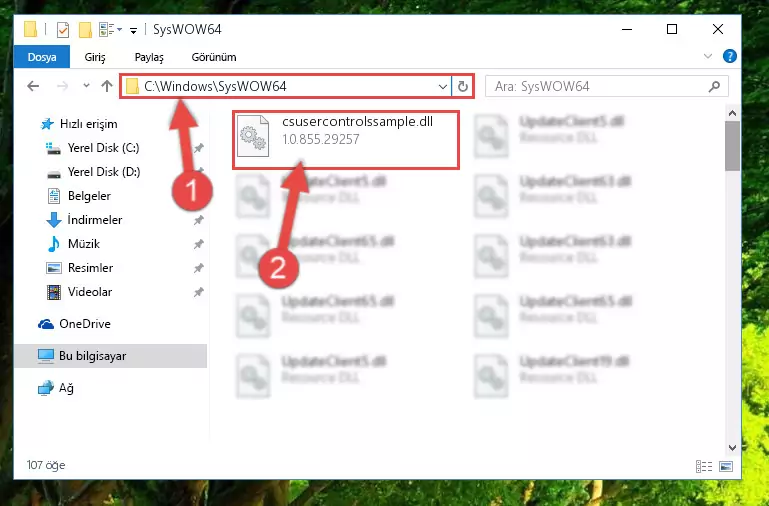Click the pin icon next to Yerel Disk (C:)
This screenshot has width=769, height=506.
click(x=199, y=148)
